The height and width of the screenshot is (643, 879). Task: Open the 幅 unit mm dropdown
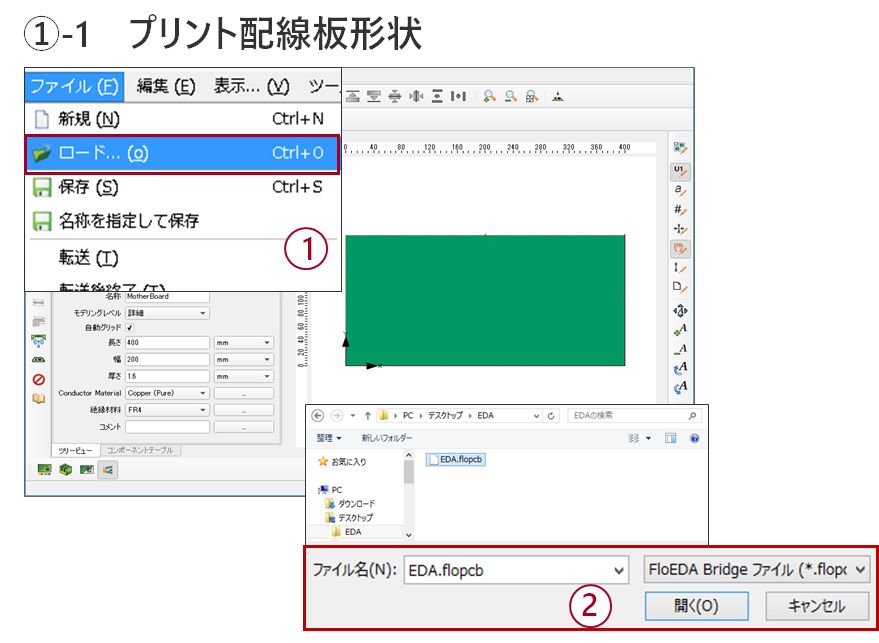(x=243, y=359)
